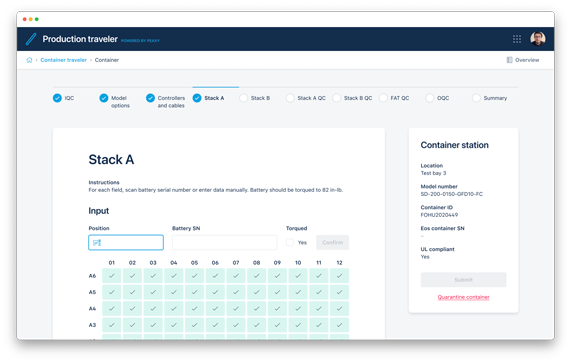Switch to the Stack A QC step
This screenshot has height=362, width=571.
coord(311,98)
